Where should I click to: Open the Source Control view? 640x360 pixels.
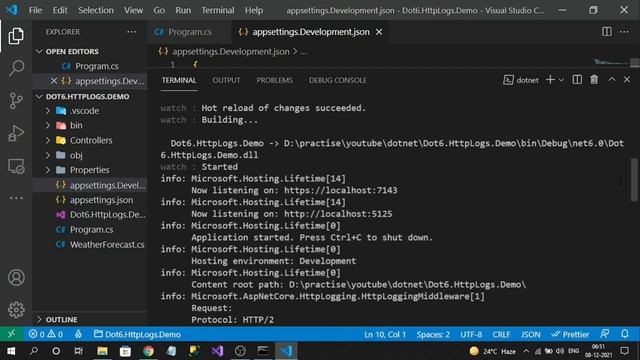point(16,100)
